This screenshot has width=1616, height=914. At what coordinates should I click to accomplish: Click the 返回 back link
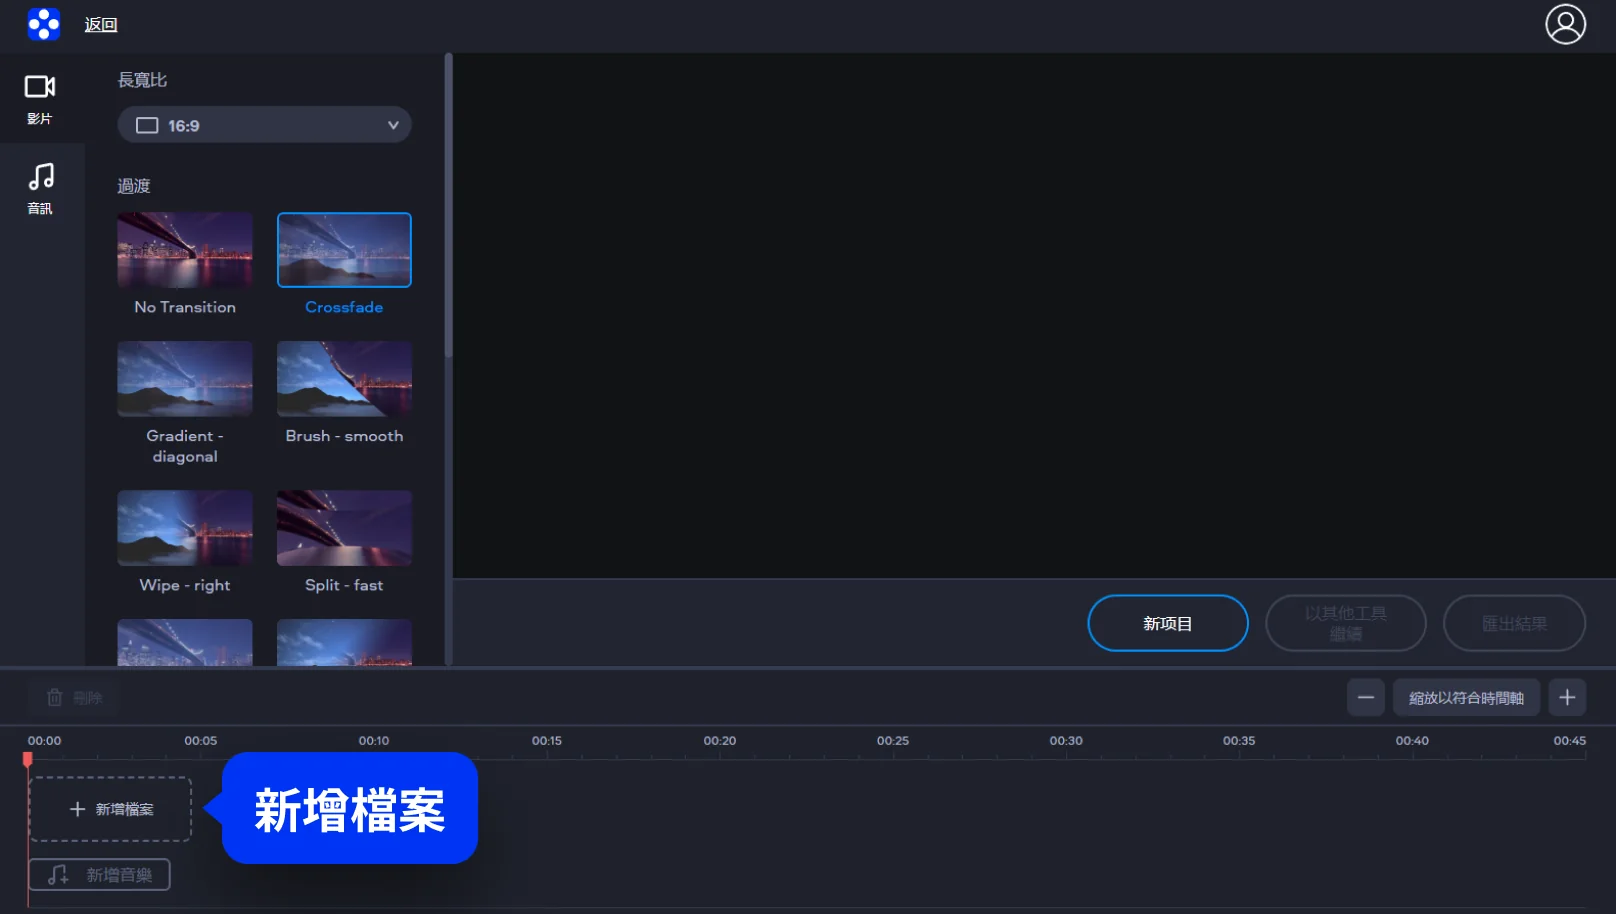(100, 25)
